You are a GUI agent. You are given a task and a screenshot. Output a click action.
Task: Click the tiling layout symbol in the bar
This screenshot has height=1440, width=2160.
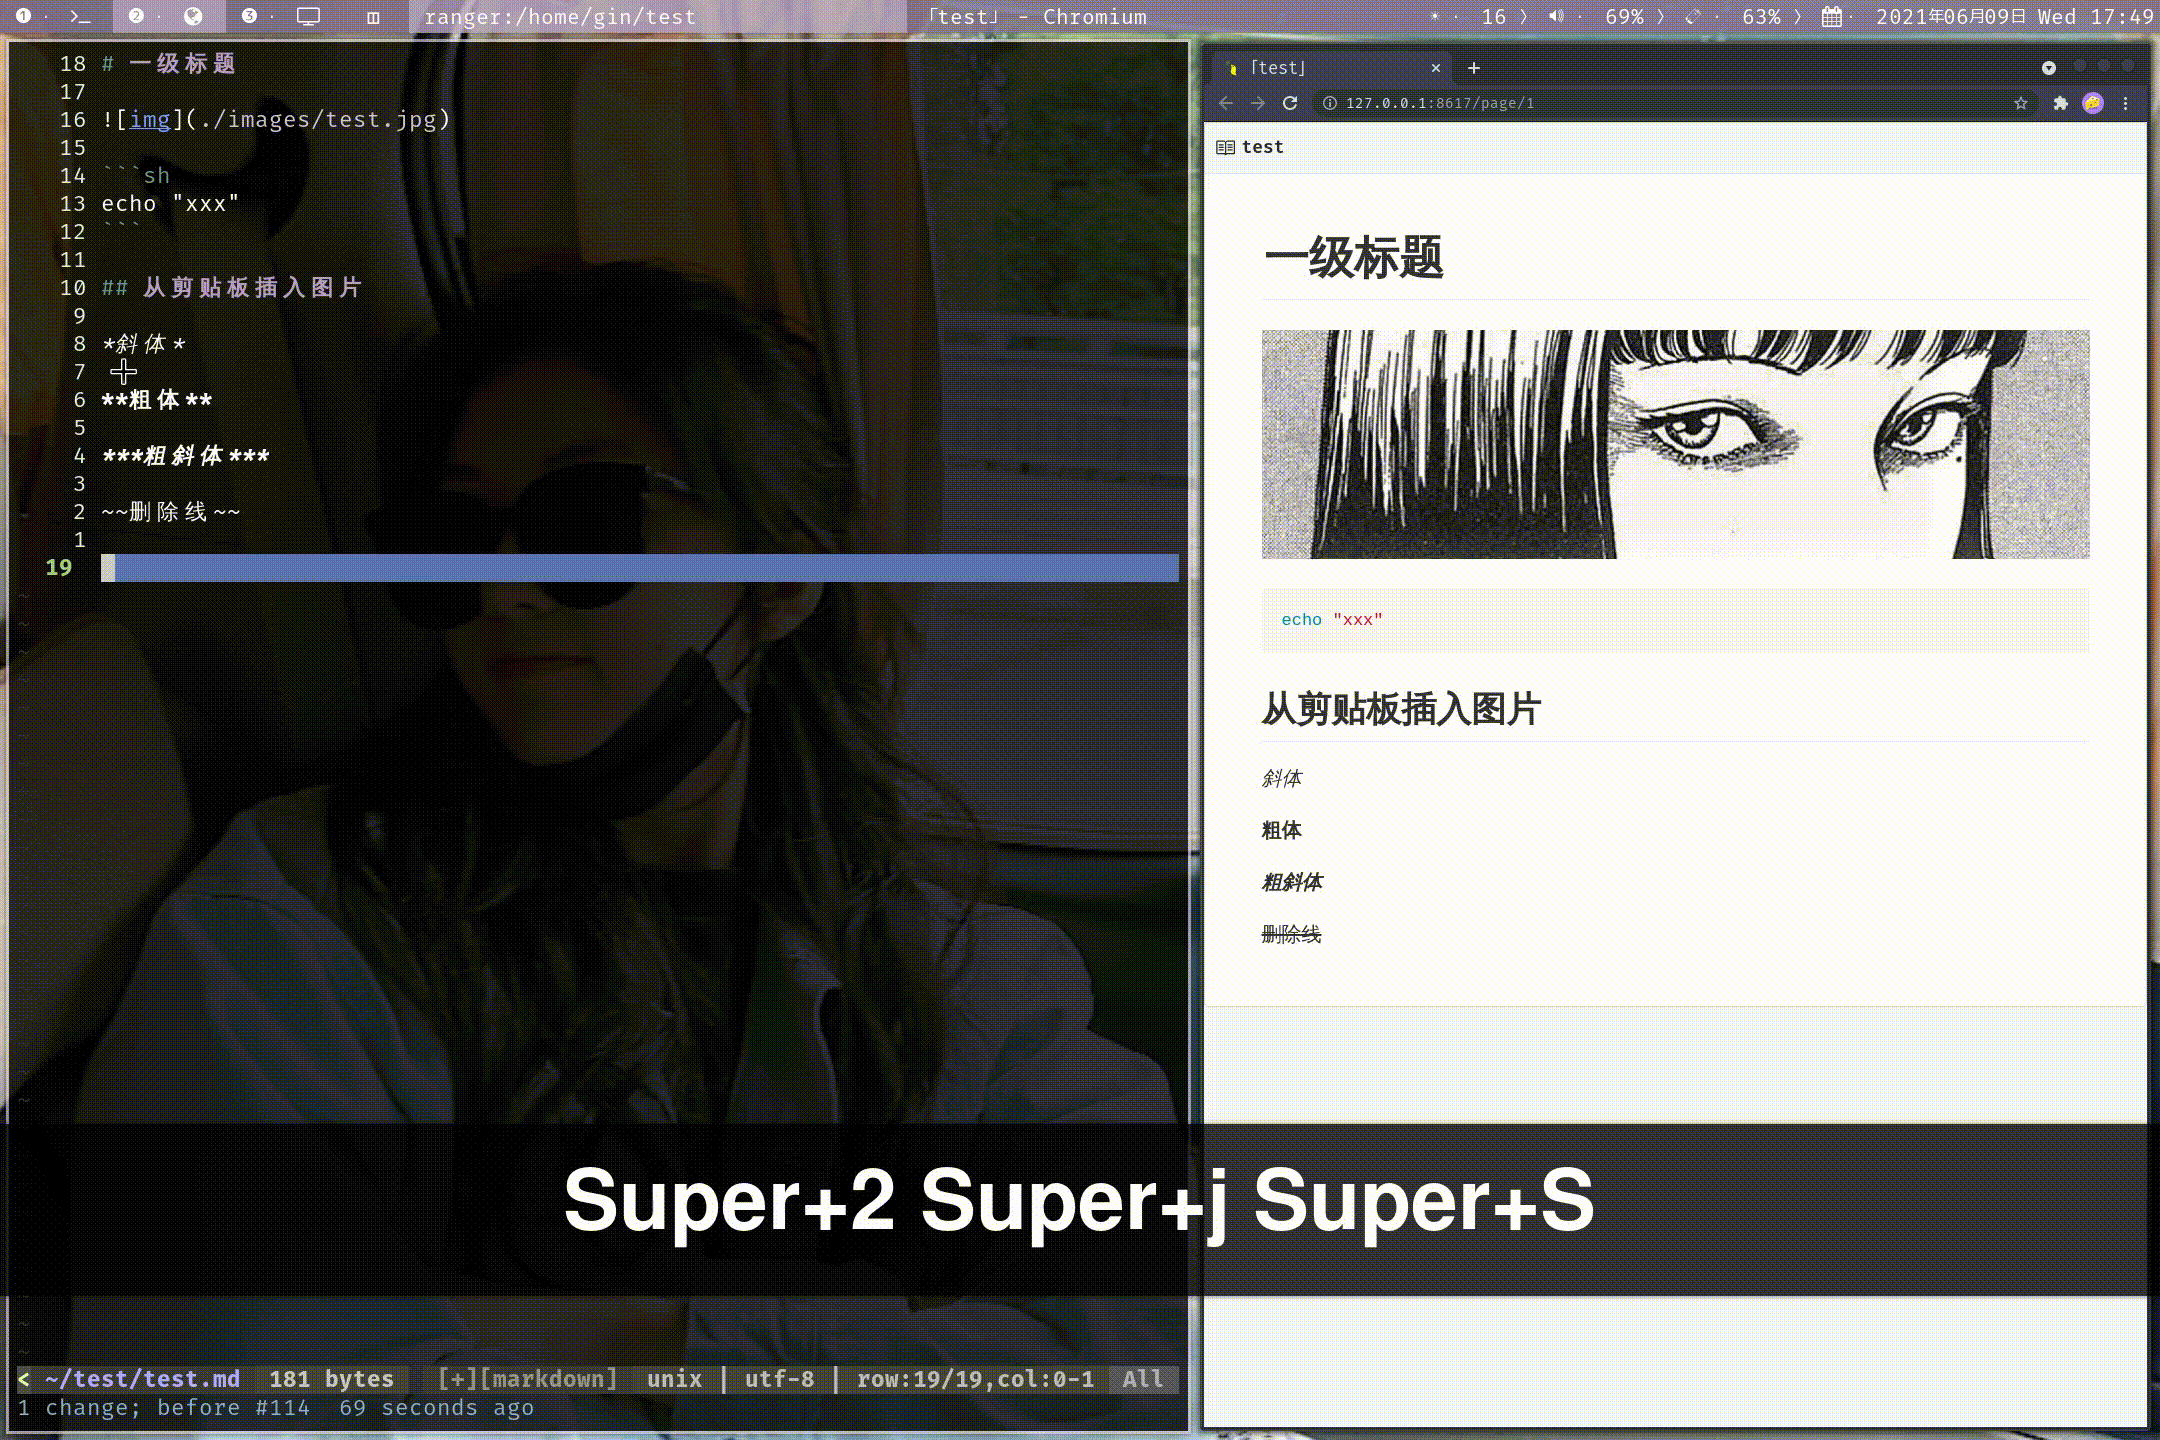point(373,16)
